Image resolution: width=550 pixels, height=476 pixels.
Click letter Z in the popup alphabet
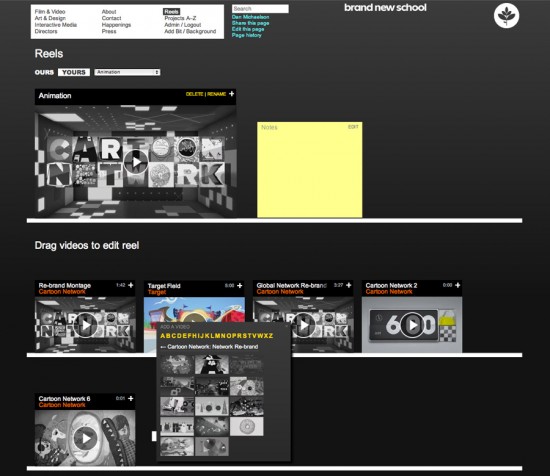pyautogui.click(x=271, y=336)
